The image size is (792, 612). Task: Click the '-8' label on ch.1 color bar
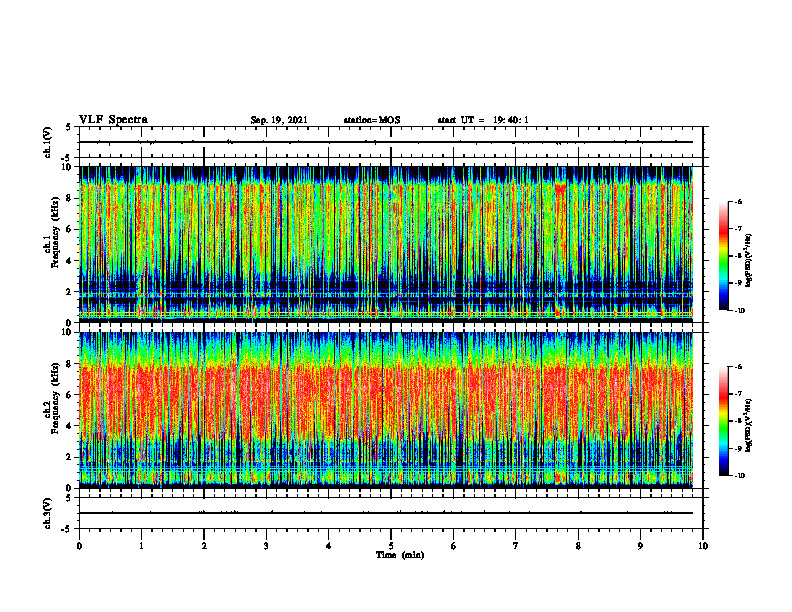point(738,256)
